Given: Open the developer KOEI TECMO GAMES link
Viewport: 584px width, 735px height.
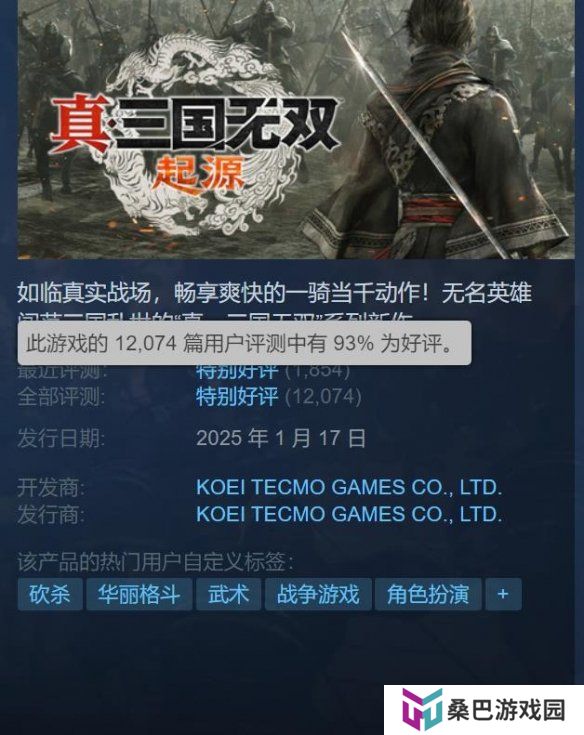Looking at the screenshot, I should click(x=349, y=488).
